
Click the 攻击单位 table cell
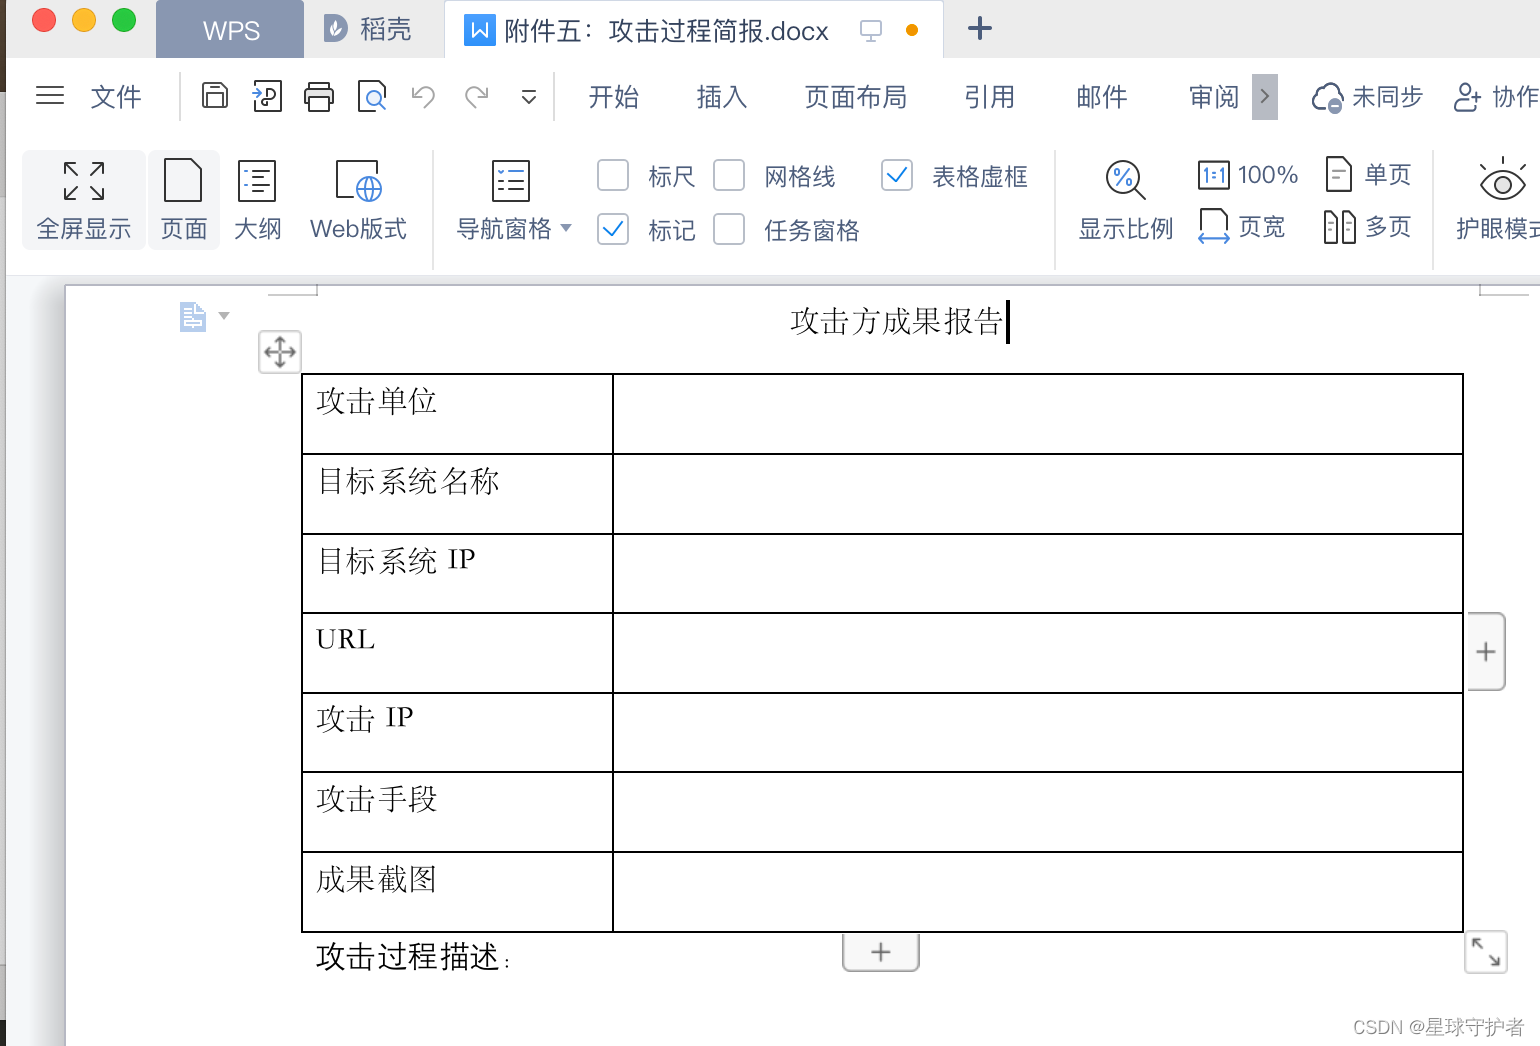pos(457,414)
